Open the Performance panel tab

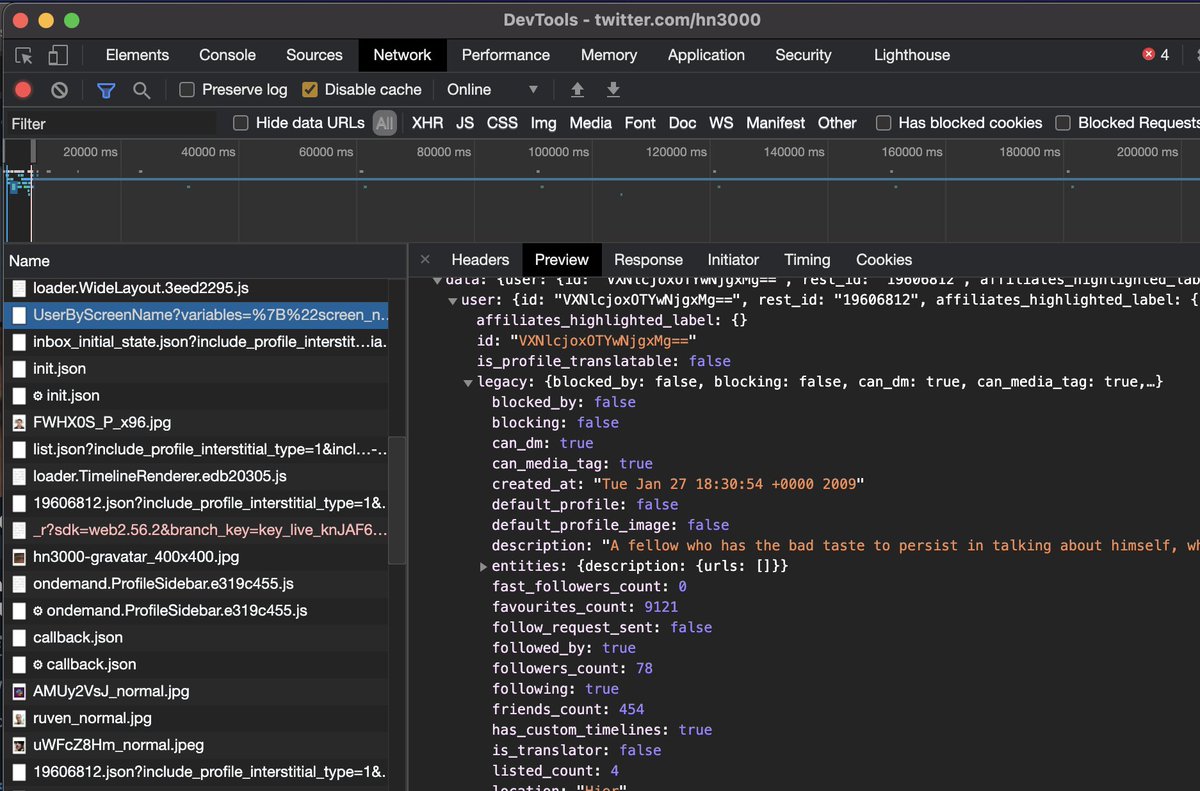(506, 55)
